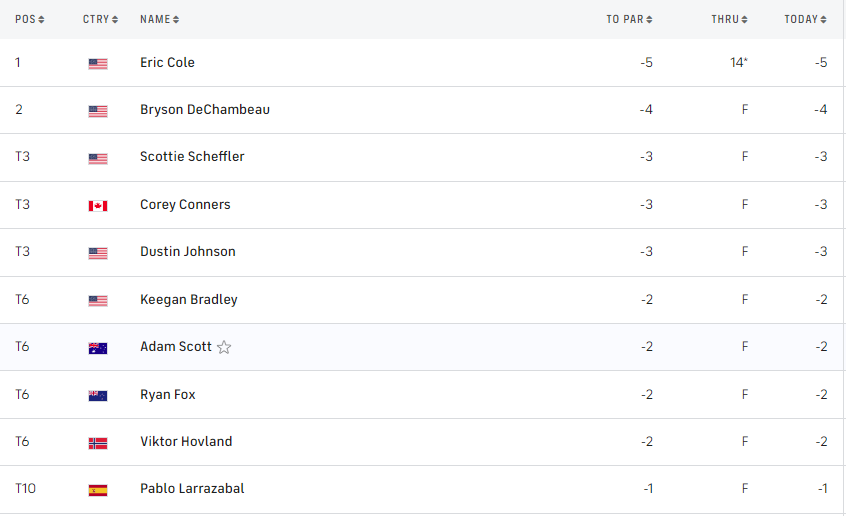Open Scottie Scheffler's player link
Screen dimensions: 846x516
click(x=192, y=157)
